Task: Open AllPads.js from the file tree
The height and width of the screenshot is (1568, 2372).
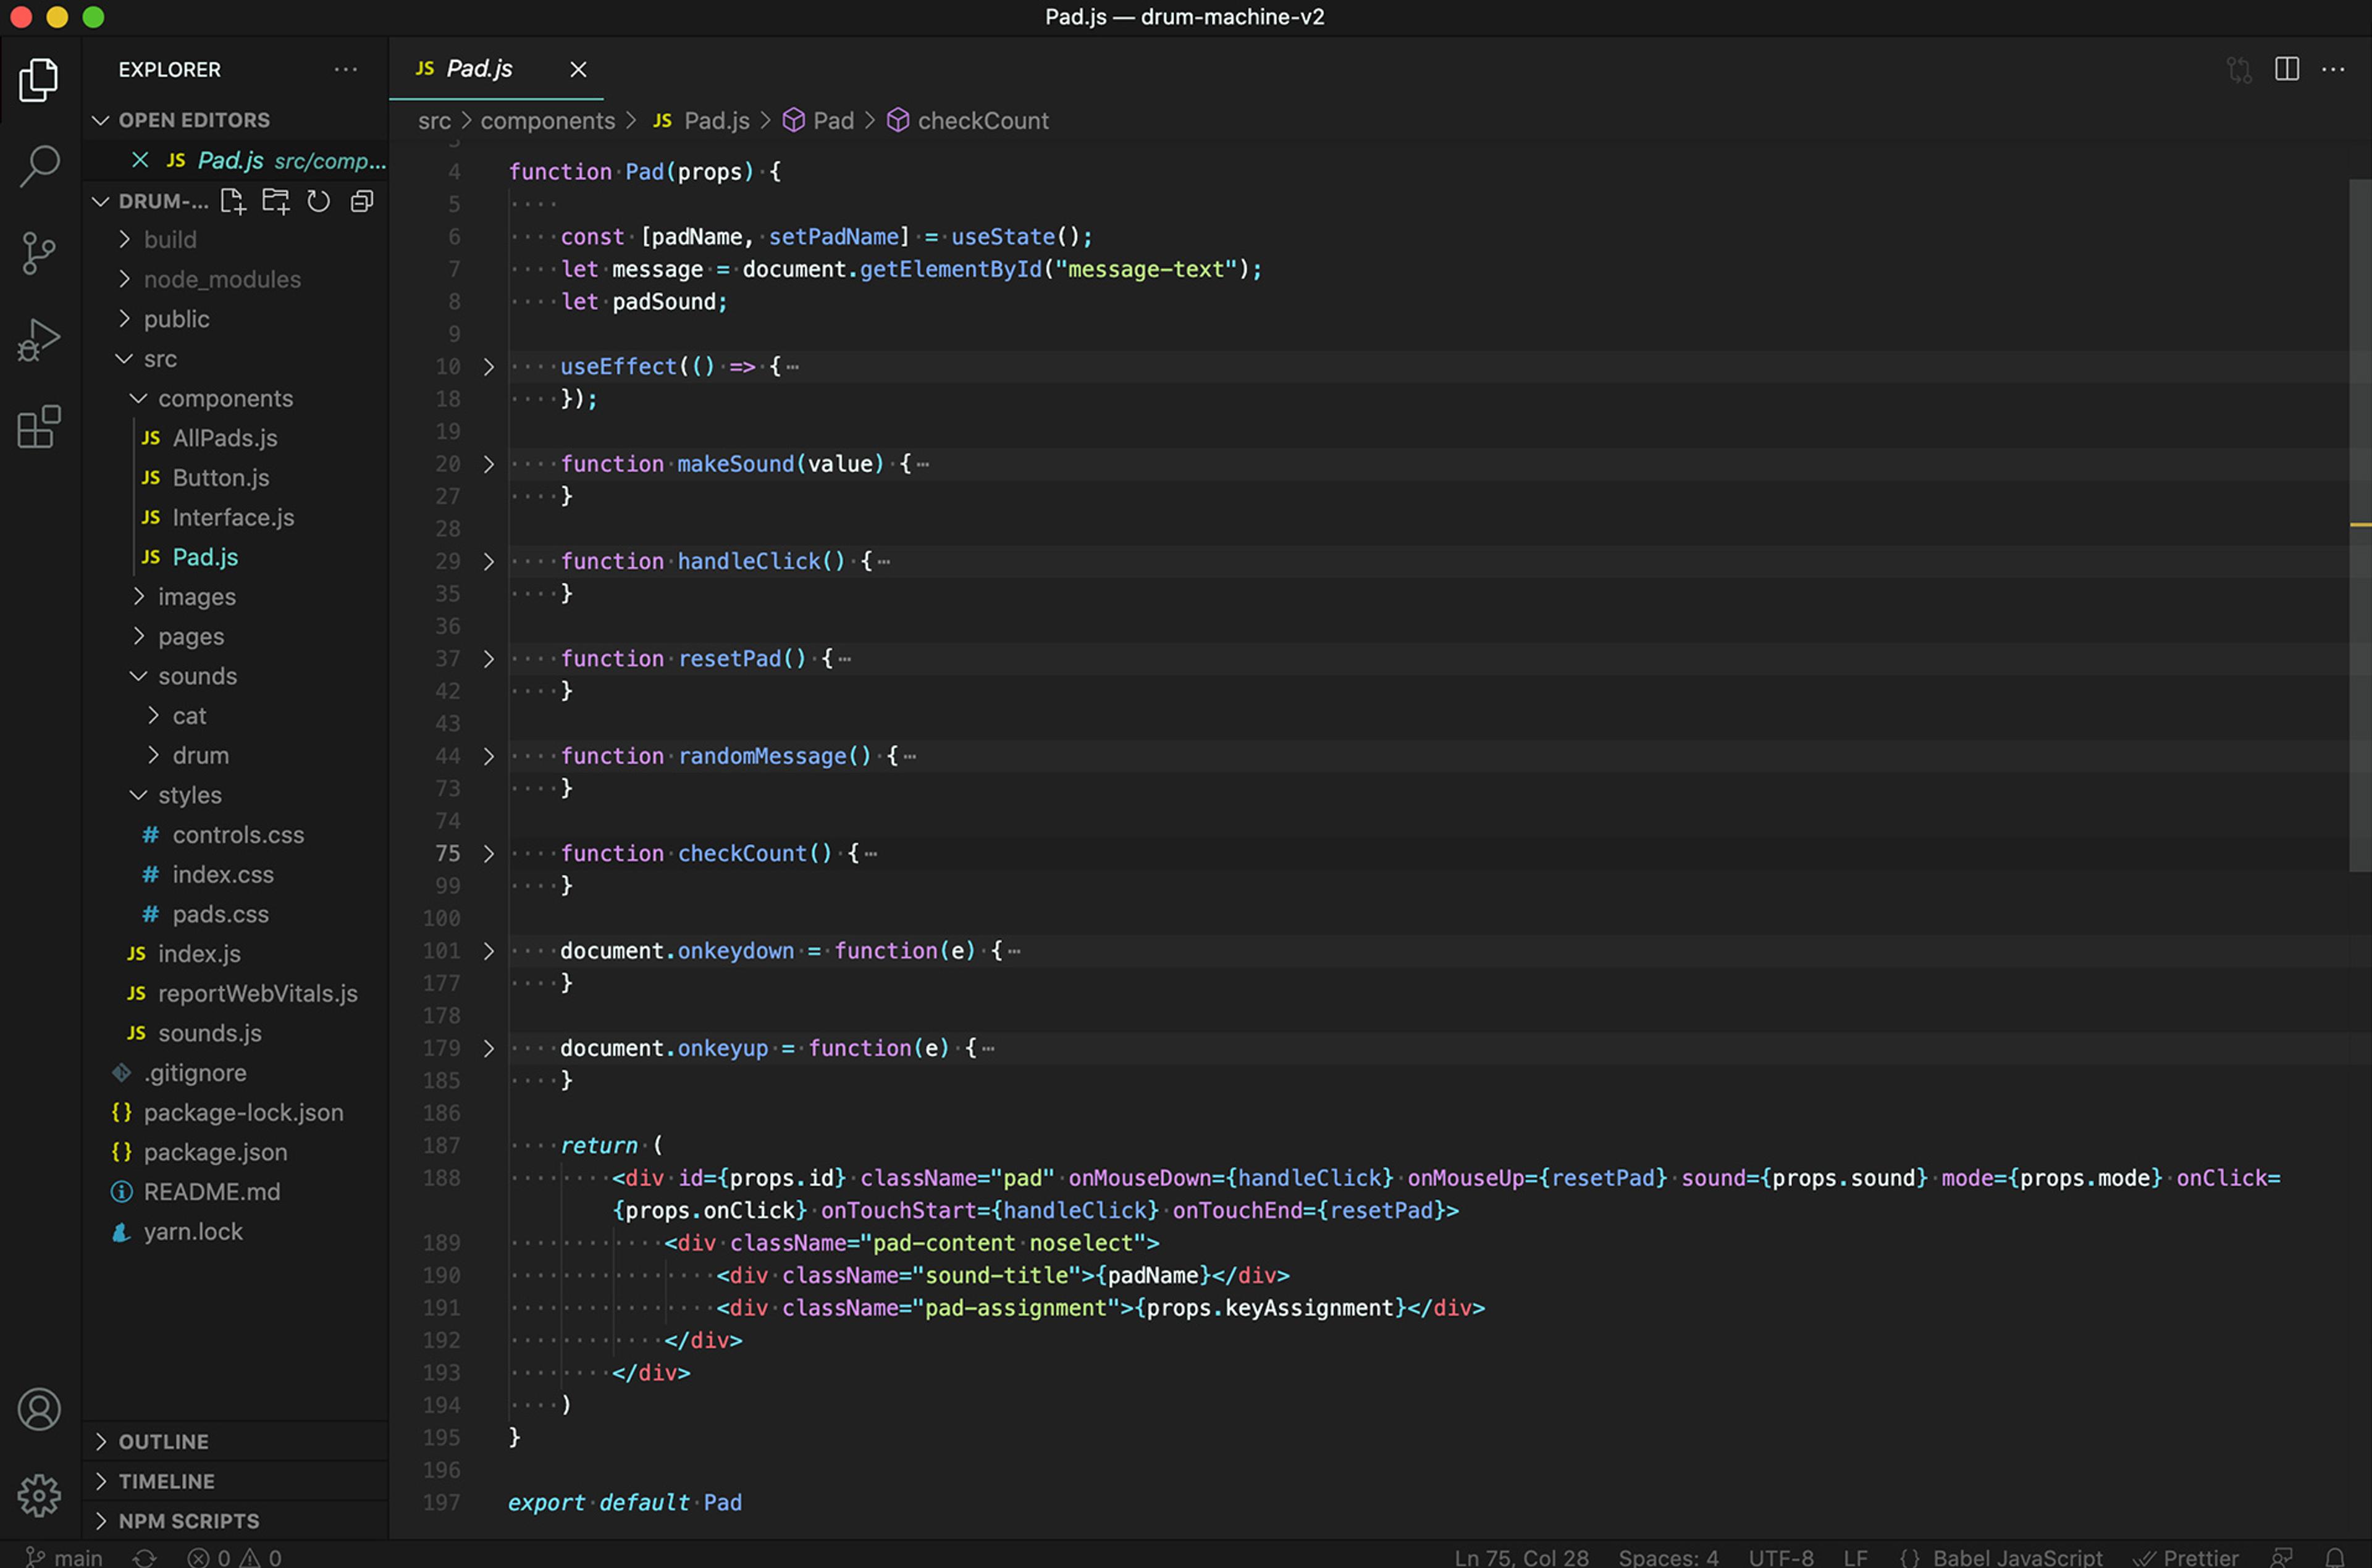Action: tap(224, 438)
